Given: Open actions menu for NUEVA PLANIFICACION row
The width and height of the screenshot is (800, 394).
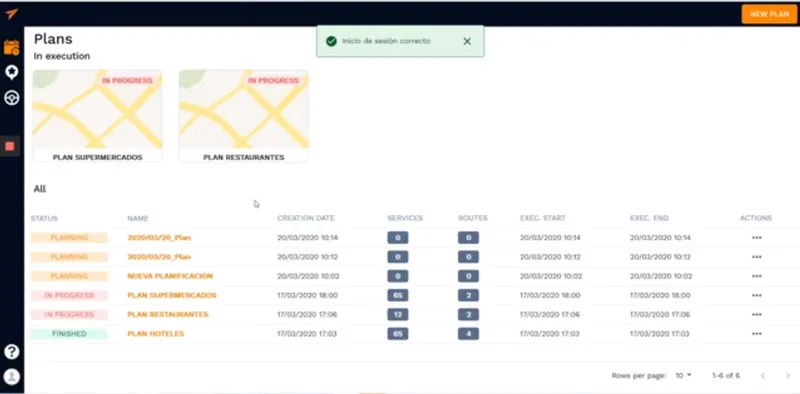Looking at the screenshot, I should click(x=757, y=276).
